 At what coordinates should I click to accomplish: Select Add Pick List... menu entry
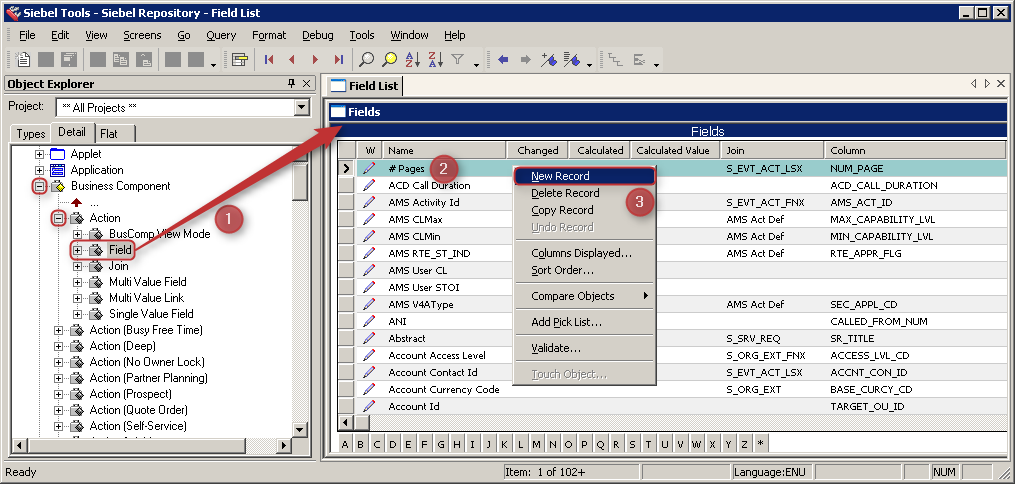pos(585,322)
